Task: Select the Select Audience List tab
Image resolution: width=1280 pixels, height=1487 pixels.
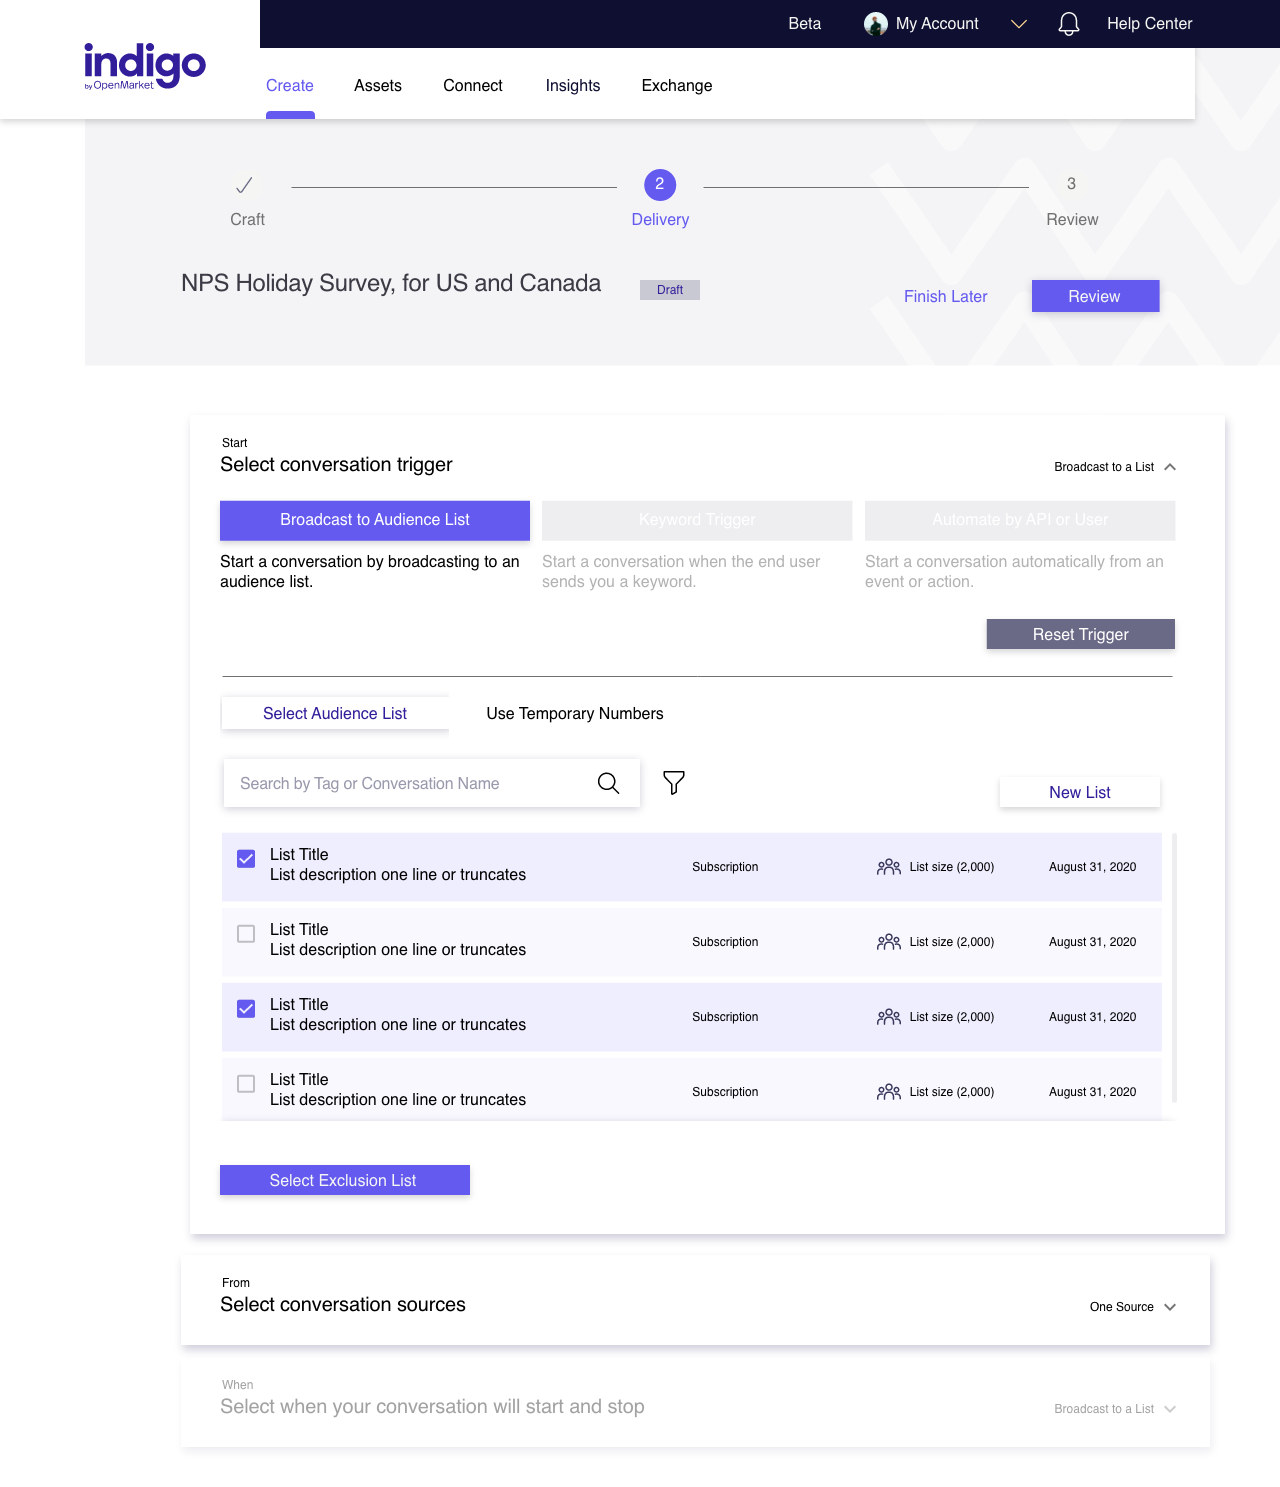Action: pyautogui.click(x=335, y=713)
